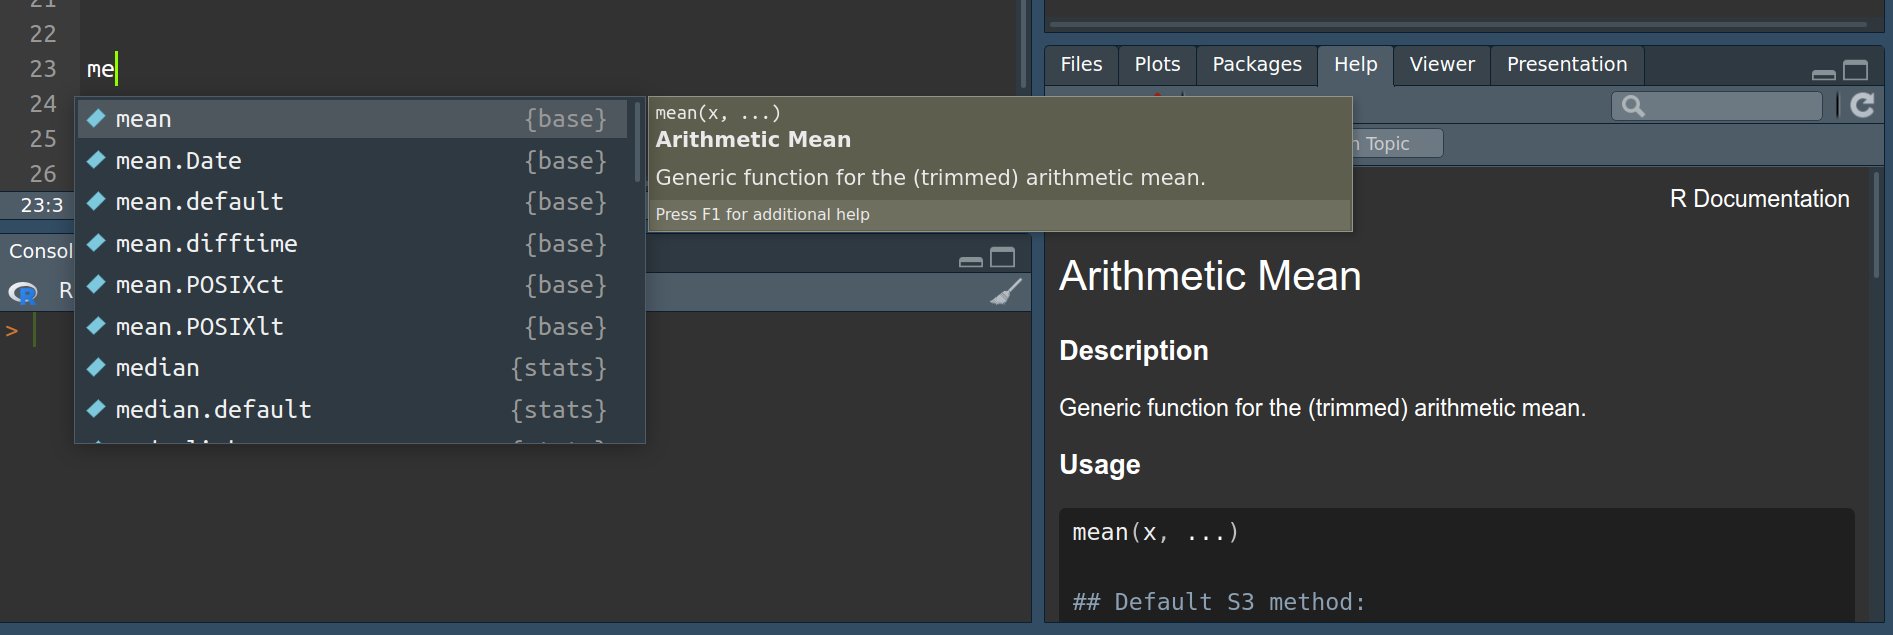Click the magnifier icon in help search
The width and height of the screenshot is (1893, 635).
[x=1632, y=106]
